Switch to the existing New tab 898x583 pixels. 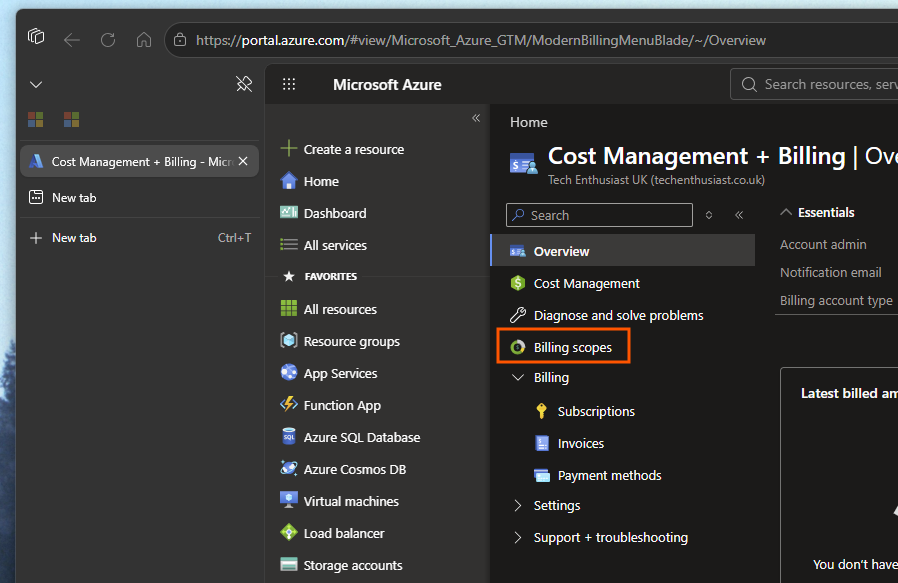tap(139, 198)
